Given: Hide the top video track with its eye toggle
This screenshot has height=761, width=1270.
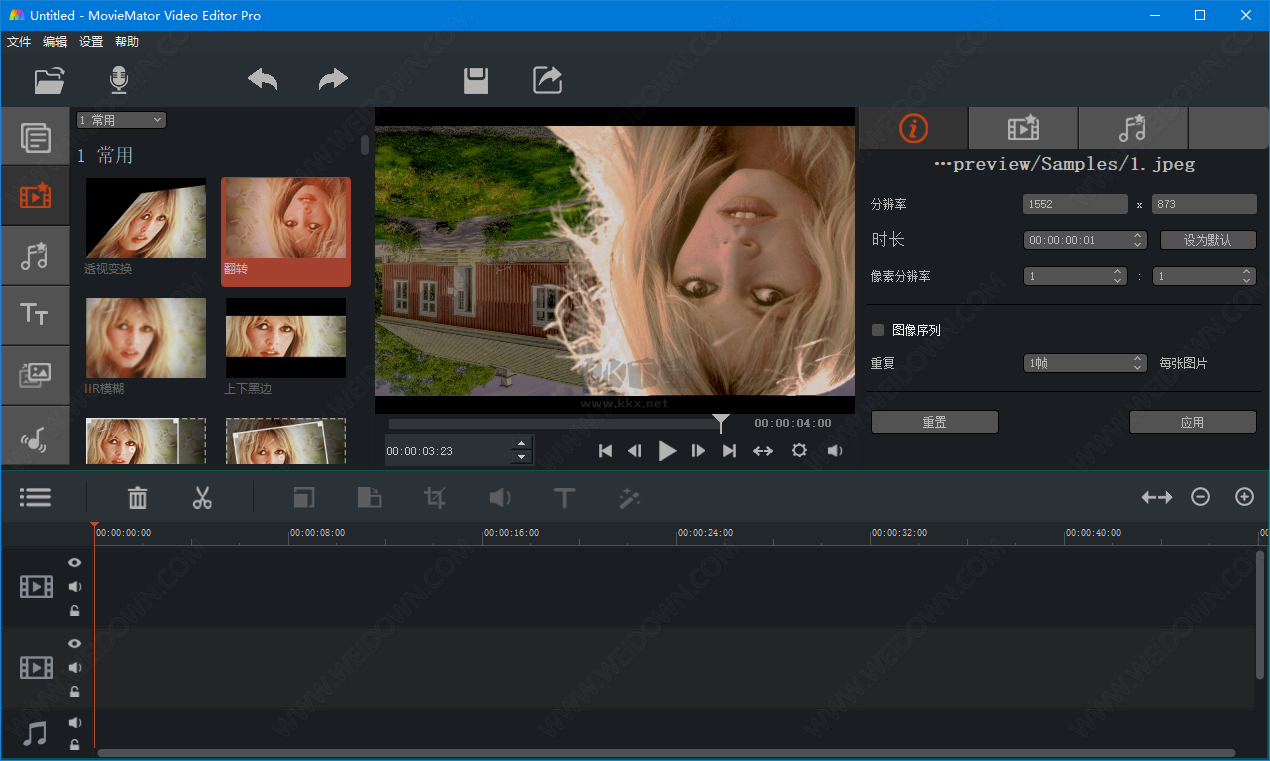Looking at the screenshot, I should (74, 562).
